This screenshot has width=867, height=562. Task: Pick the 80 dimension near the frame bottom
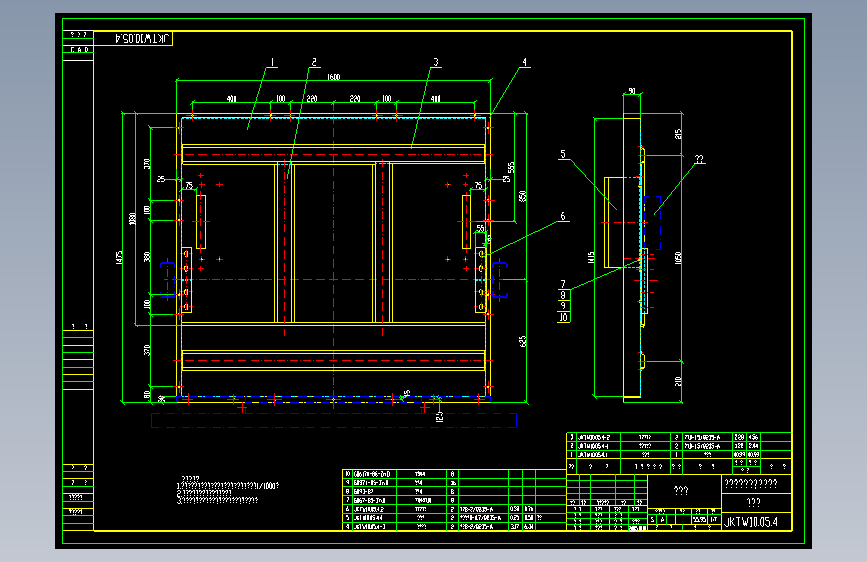point(147,394)
